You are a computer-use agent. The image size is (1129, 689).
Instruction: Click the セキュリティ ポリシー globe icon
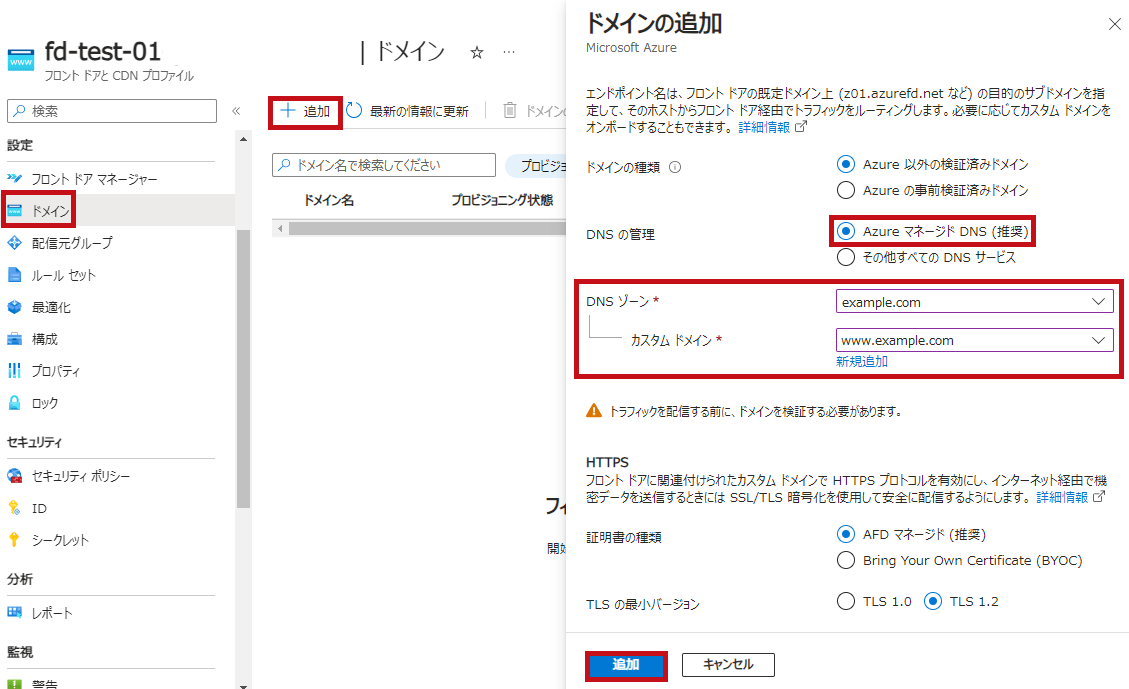coord(14,476)
